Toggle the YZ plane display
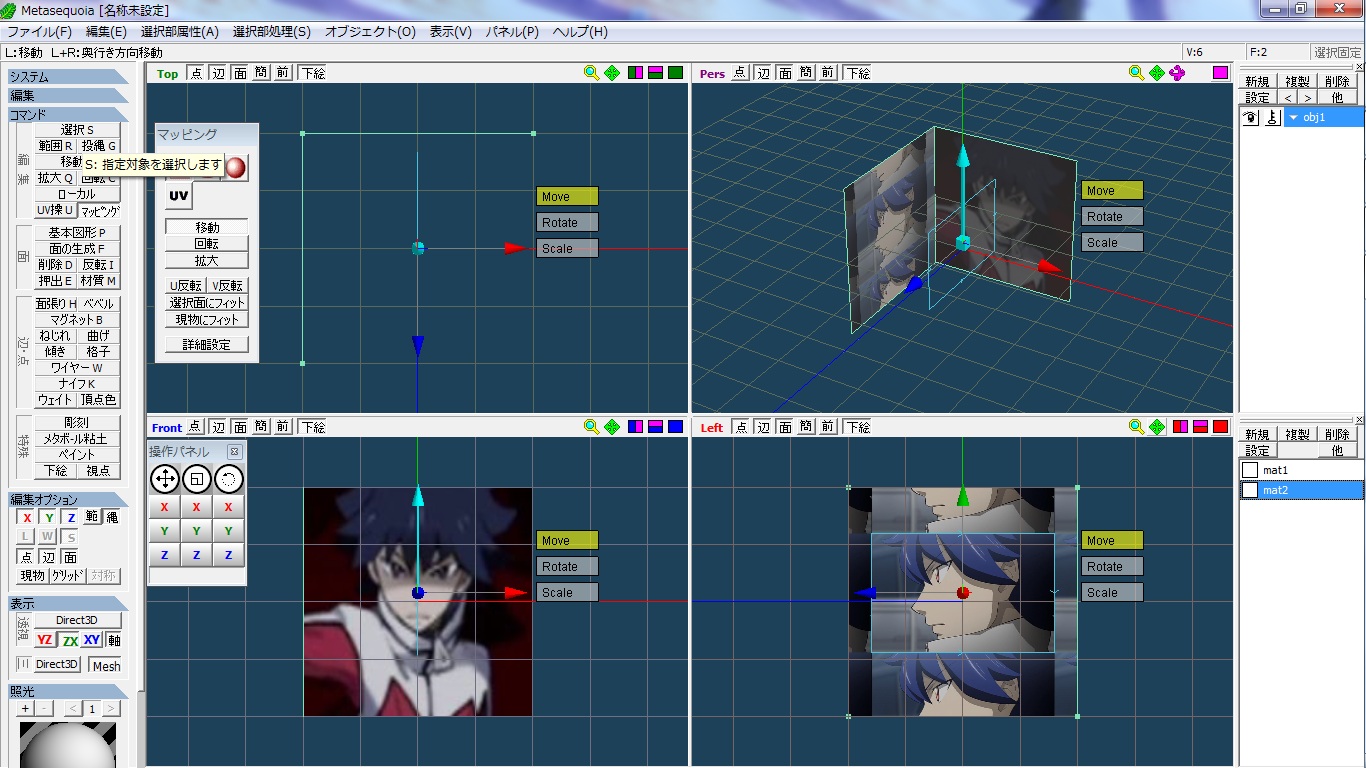Image resolution: width=1366 pixels, height=768 pixels. point(44,640)
